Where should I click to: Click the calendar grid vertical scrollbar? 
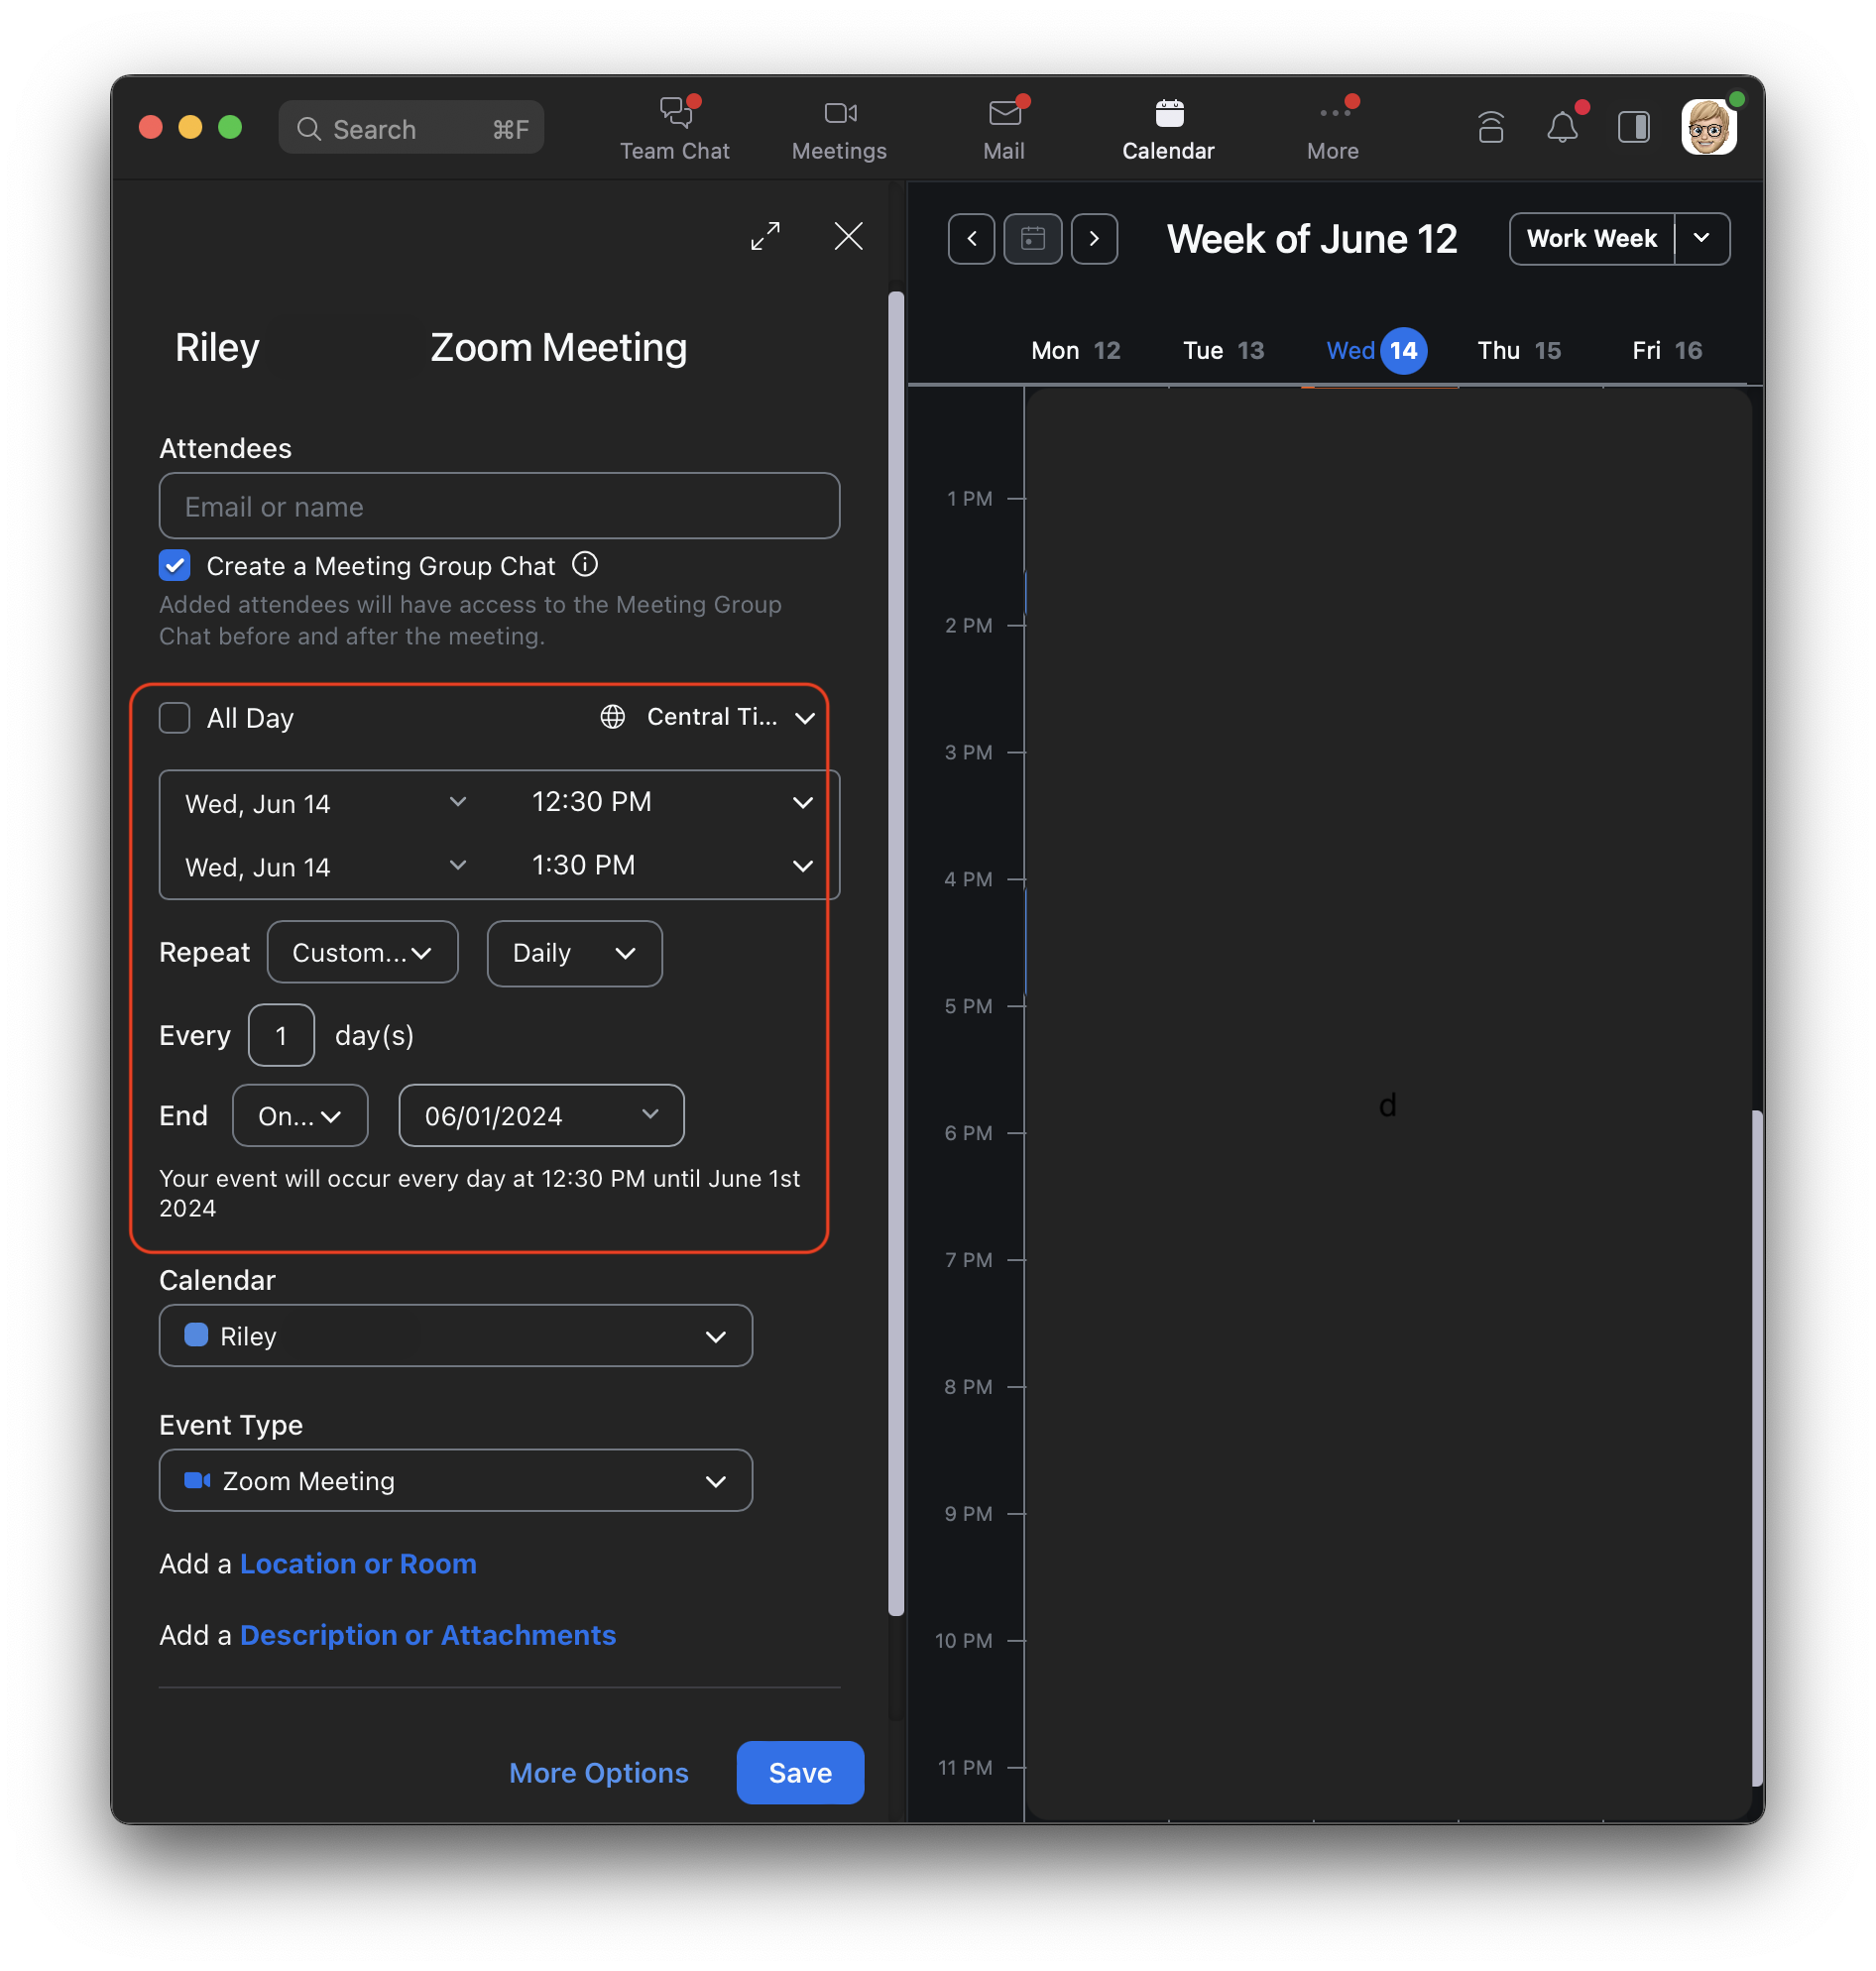(1757, 1448)
